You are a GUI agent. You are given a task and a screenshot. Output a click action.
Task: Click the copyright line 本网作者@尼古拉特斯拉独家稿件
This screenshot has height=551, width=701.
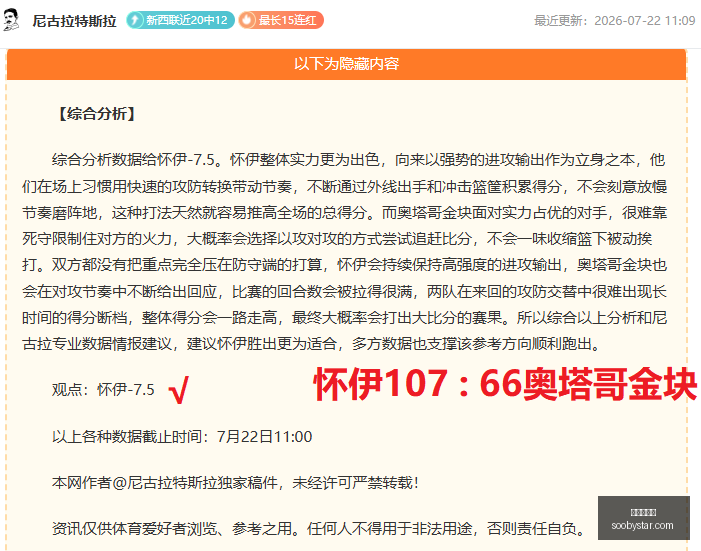[x=235, y=483]
